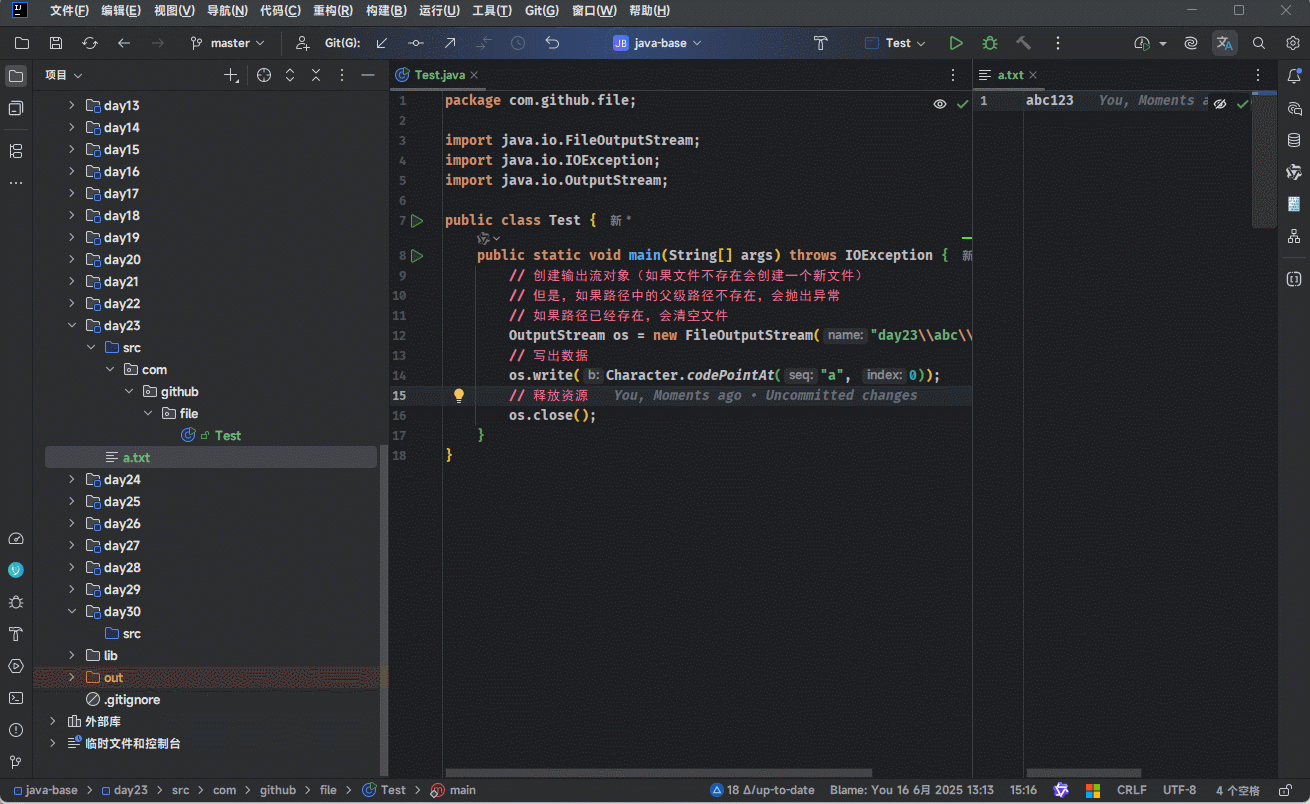The image size is (1310, 804).
Task: Click the Git update project arrow icon
Action: [x=381, y=43]
